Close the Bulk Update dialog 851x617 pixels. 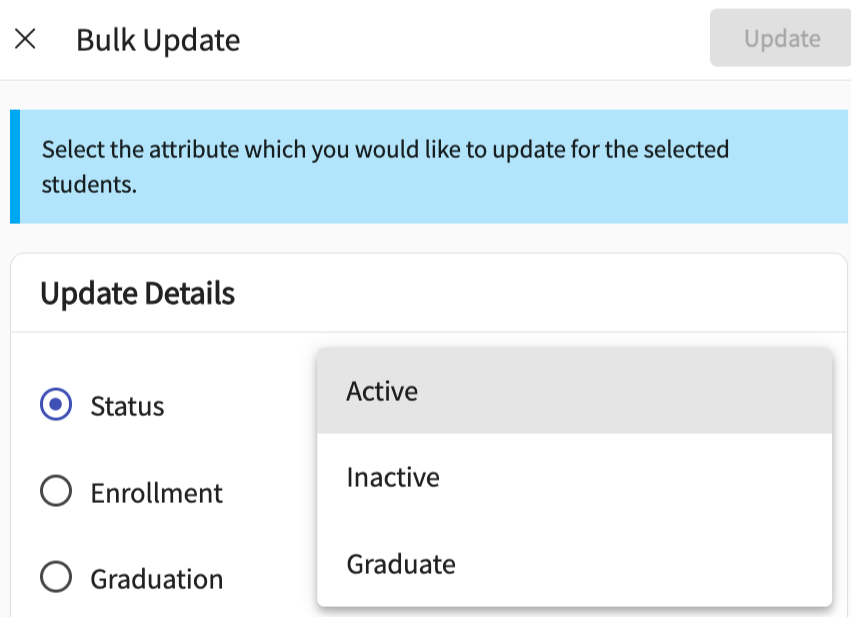25,40
